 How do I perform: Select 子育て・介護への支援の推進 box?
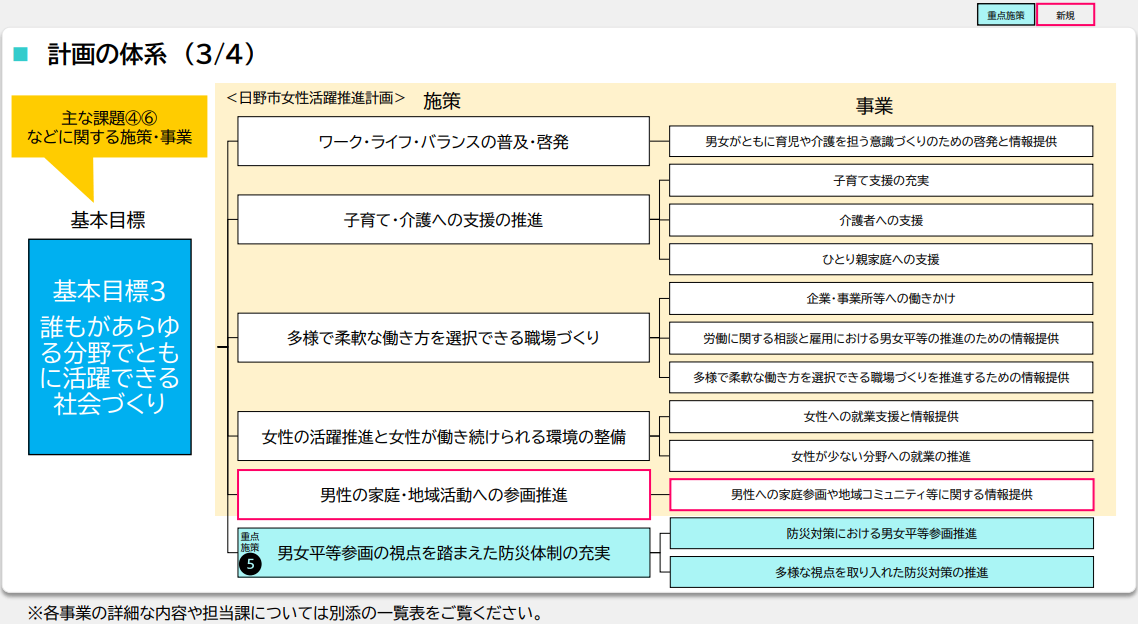click(443, 219)
